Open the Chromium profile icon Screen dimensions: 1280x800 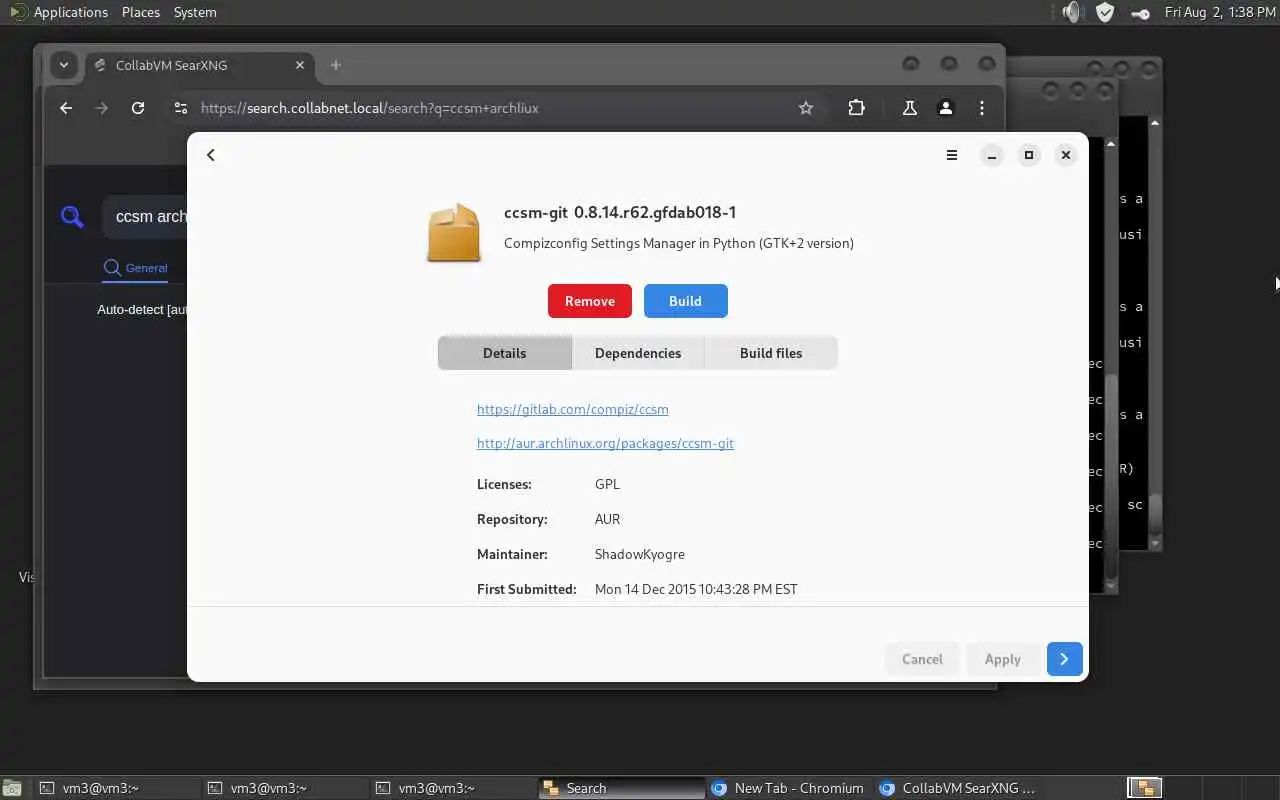pyautogui.click(x=946, y=108)
